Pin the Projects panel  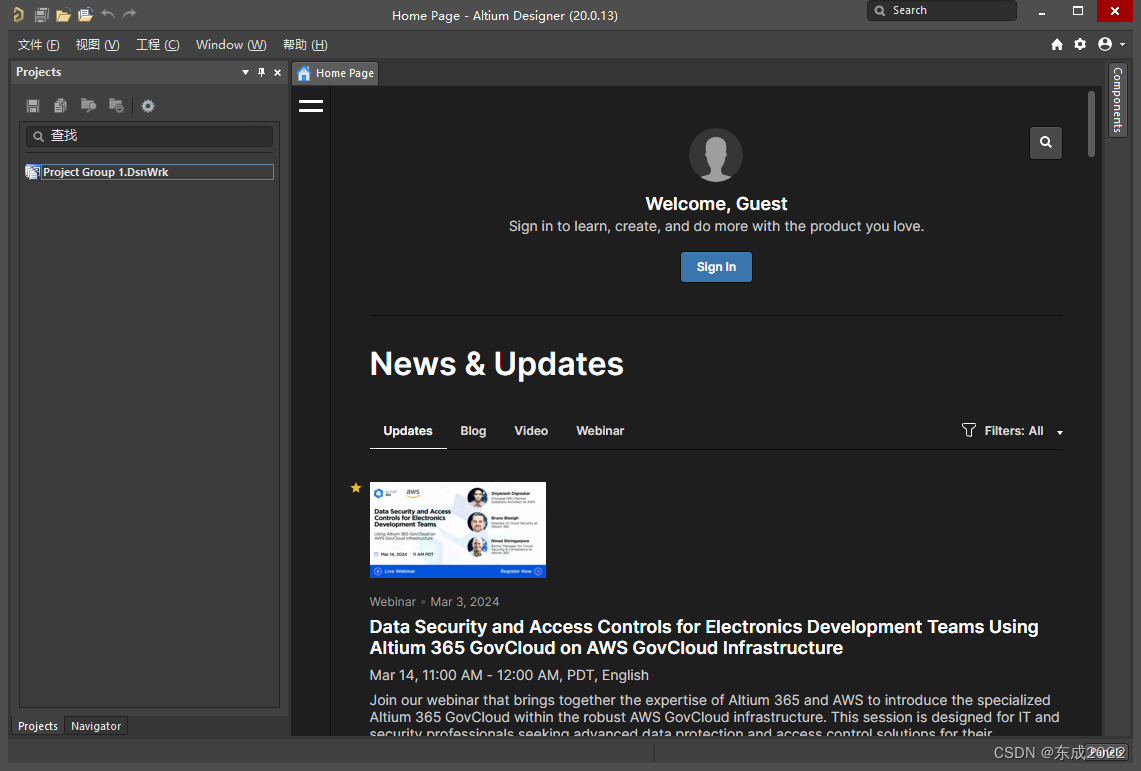pos(261,73)
